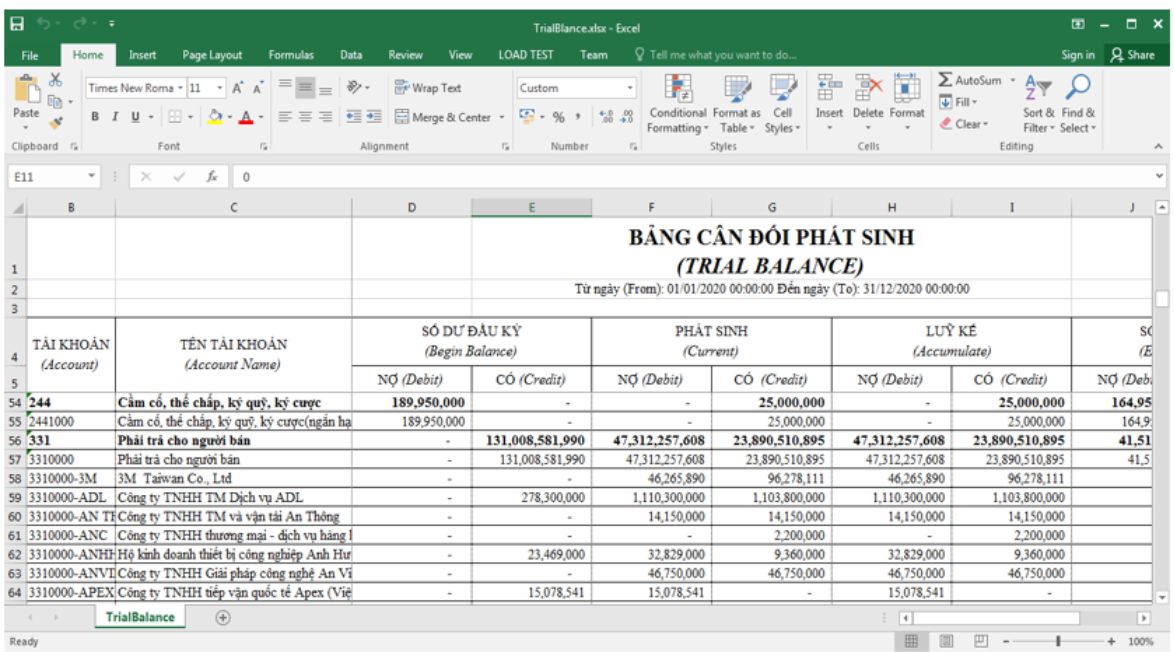This screenshot has height=652, width=1174.
Task: Open the Page Layout ribbon tab
Action: coord(212,55)
